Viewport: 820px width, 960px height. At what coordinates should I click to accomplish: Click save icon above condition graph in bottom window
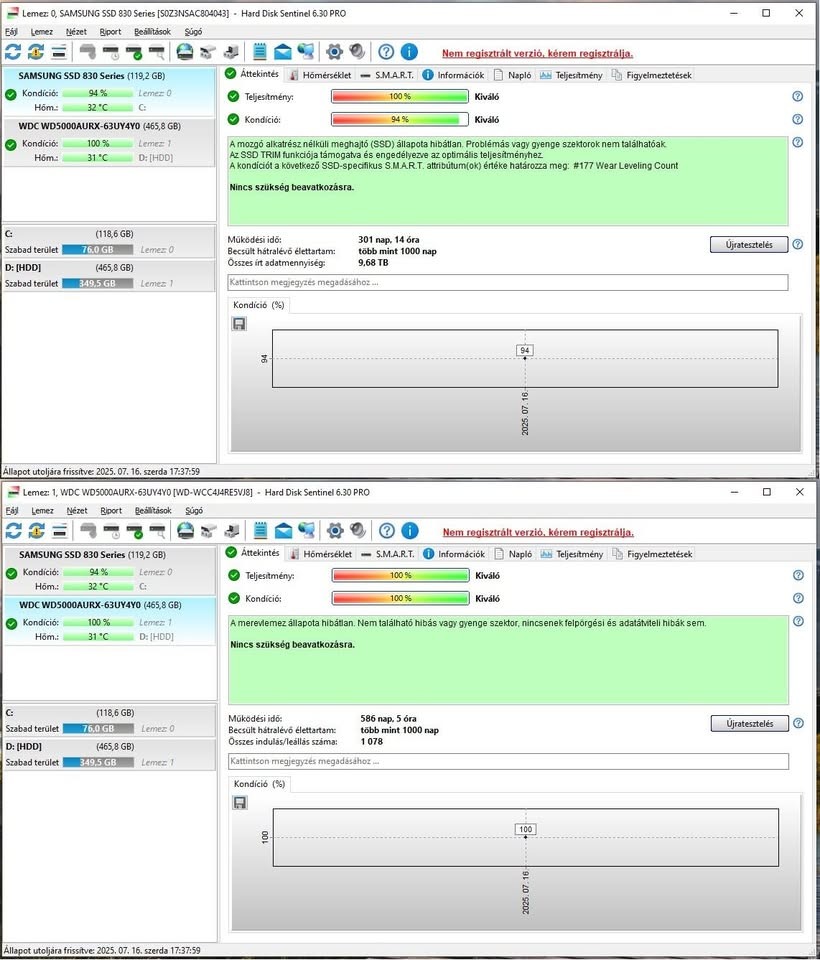[239, 802]
